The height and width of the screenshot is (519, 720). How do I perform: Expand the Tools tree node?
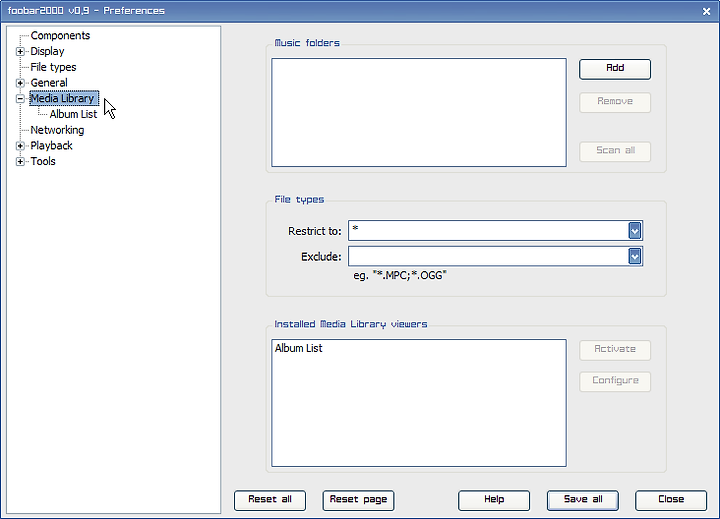click(x=20, y=162)
